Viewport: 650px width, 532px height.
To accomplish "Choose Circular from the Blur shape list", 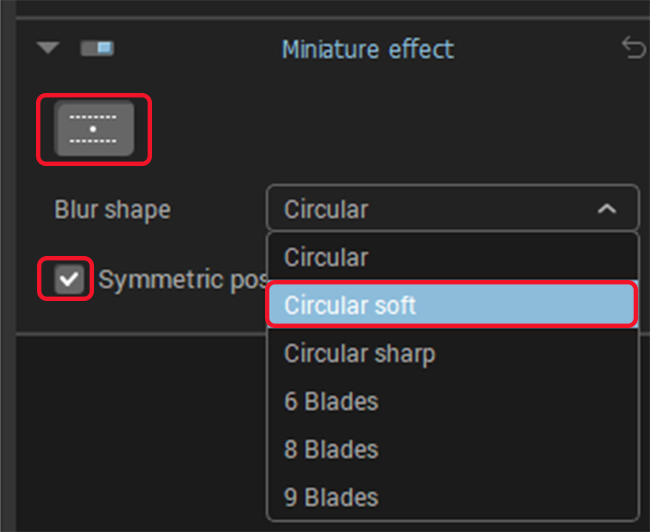I will click(326, 257).
